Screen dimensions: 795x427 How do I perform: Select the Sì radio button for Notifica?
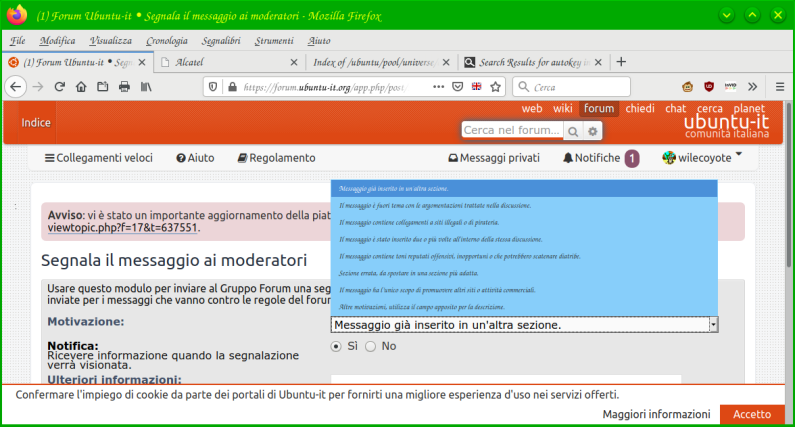pos(336,346)
